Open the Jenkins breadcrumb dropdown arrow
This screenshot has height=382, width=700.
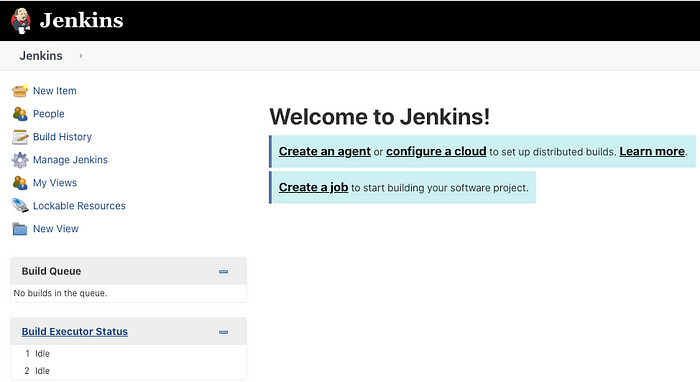(81, 56)
